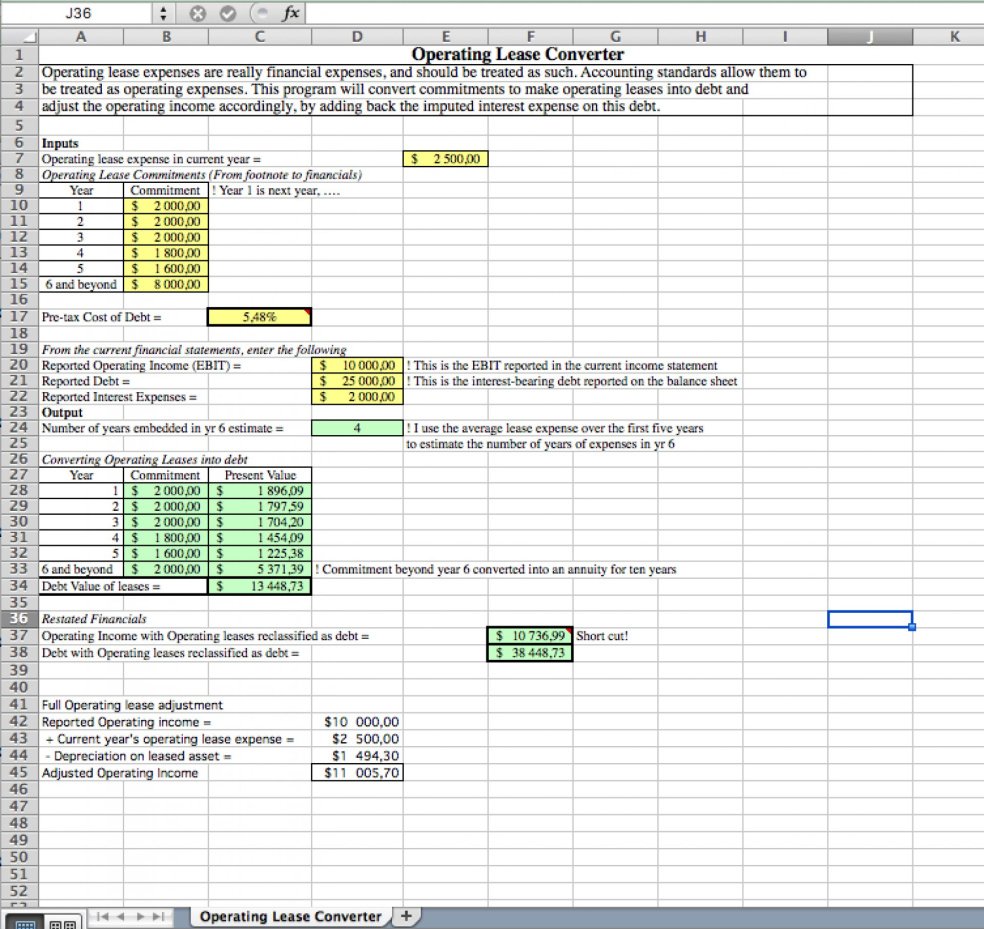The width and height of the screenshot is (984, 929).
Task: Click the Adjusted Operating Income value cell
Action: point(357,772)
